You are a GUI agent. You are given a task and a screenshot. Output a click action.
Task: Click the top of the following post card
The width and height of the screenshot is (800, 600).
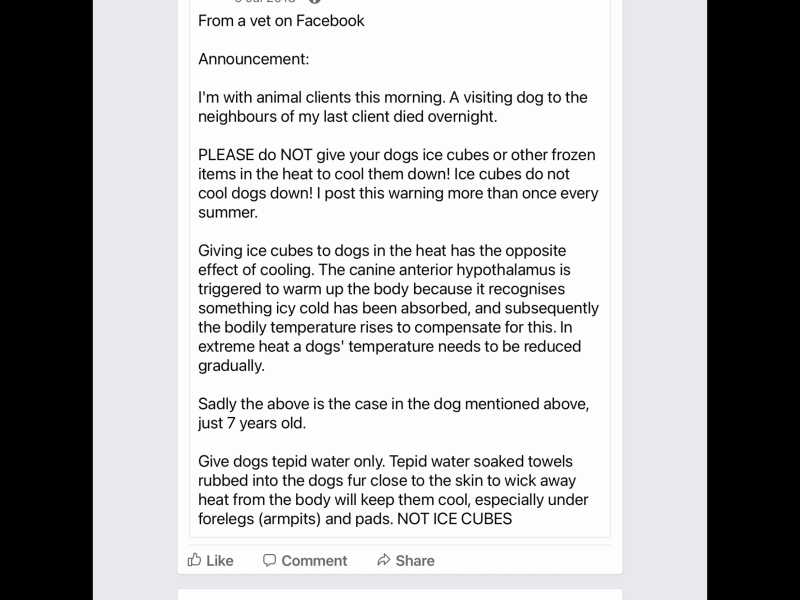pyautogui.click(x=400, y=593)
